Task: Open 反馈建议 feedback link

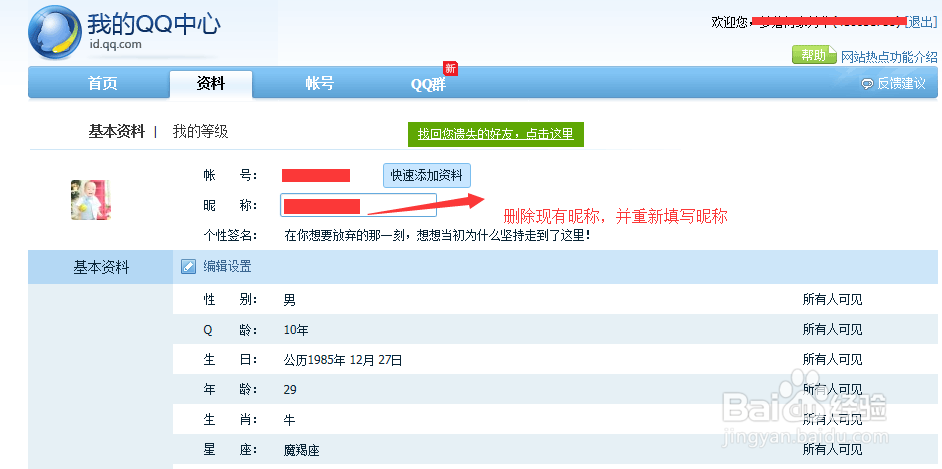Action: click(x=901, y=84)
